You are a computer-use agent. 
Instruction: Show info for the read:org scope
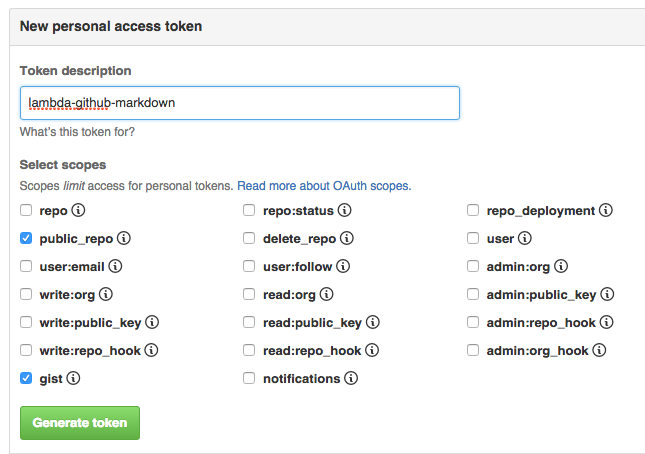326,295
